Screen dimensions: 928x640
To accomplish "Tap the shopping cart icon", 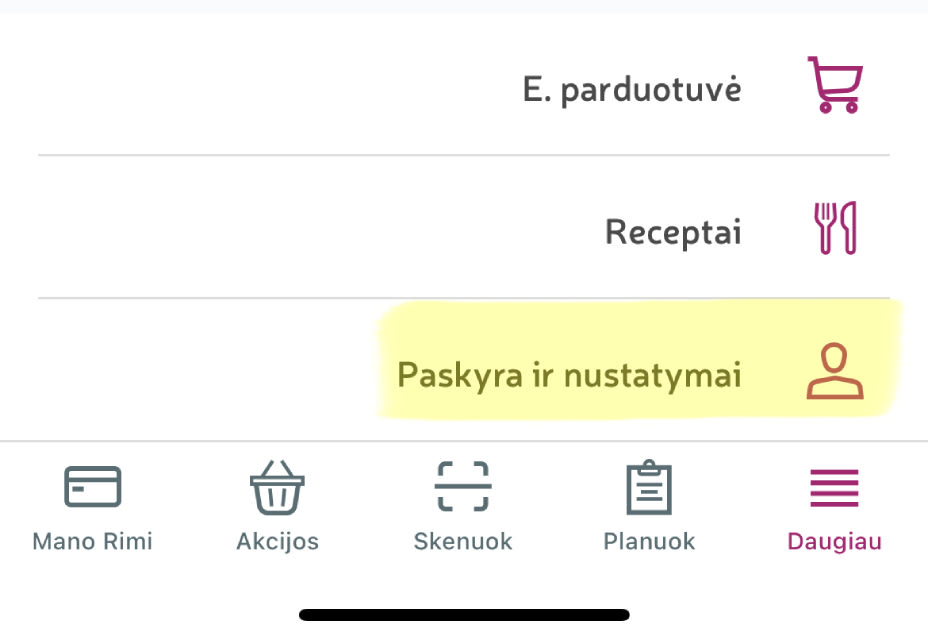I will [834, 86].
